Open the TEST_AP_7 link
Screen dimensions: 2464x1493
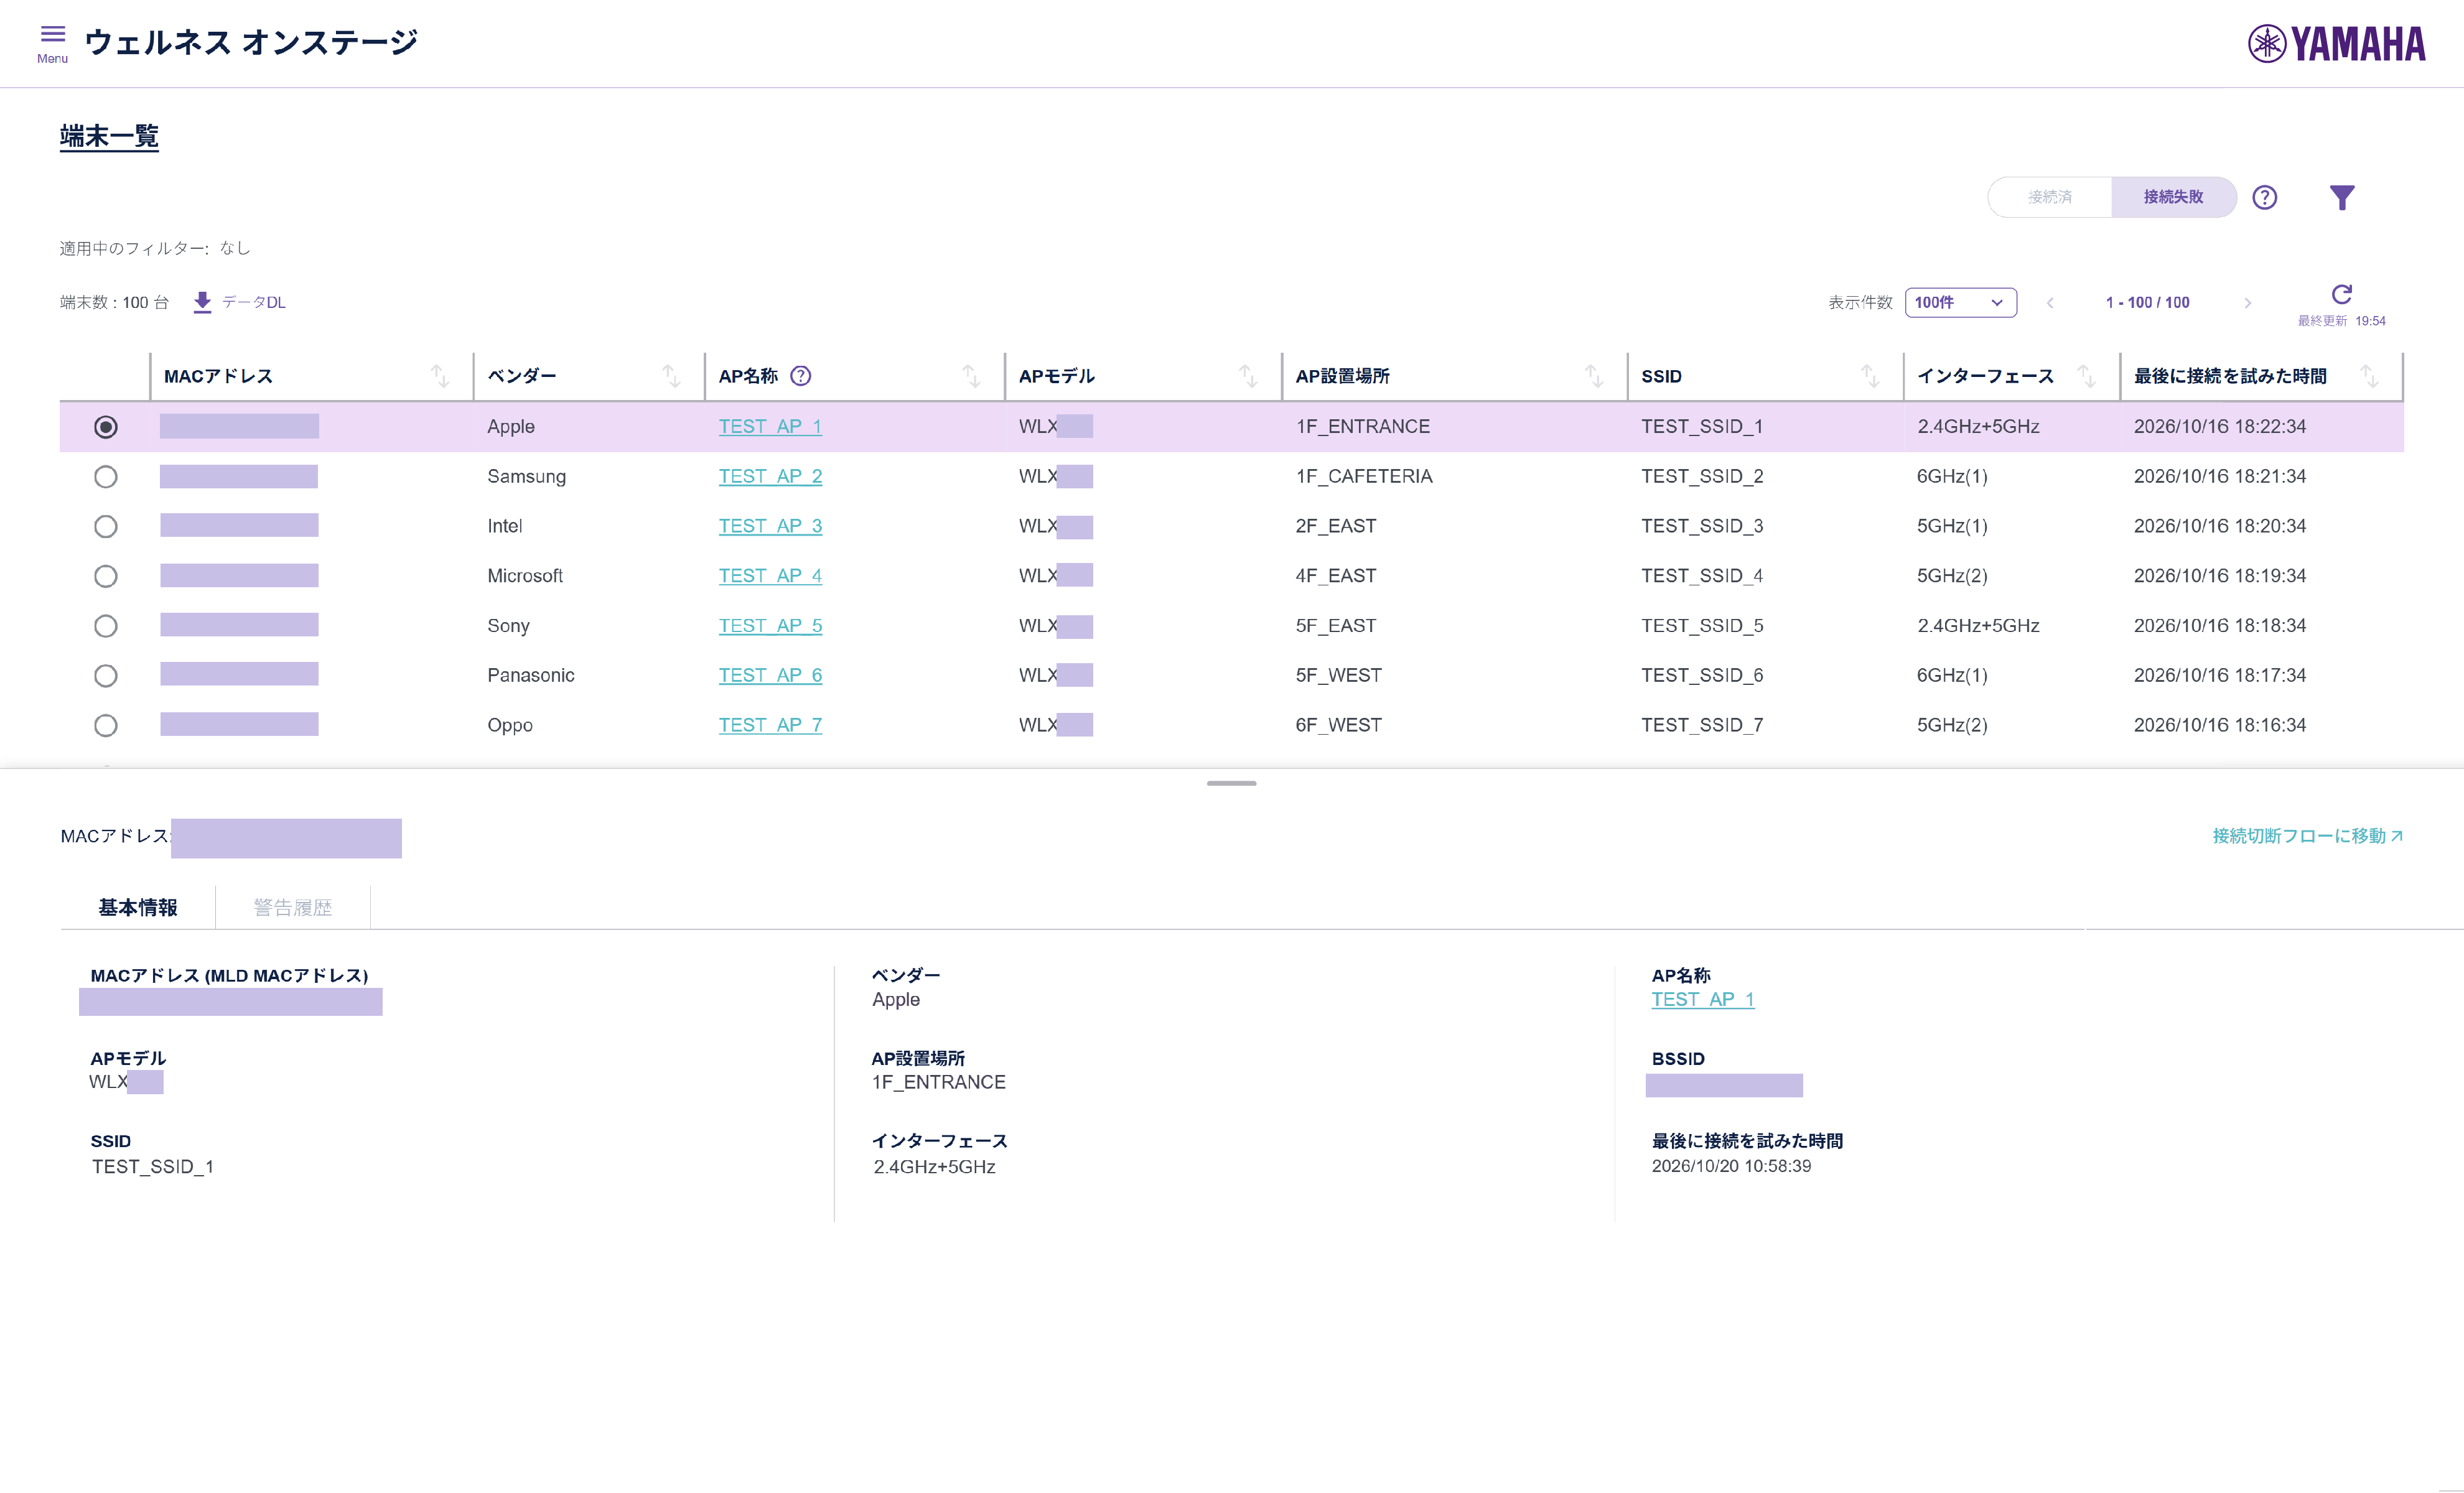tap(770, 726)
